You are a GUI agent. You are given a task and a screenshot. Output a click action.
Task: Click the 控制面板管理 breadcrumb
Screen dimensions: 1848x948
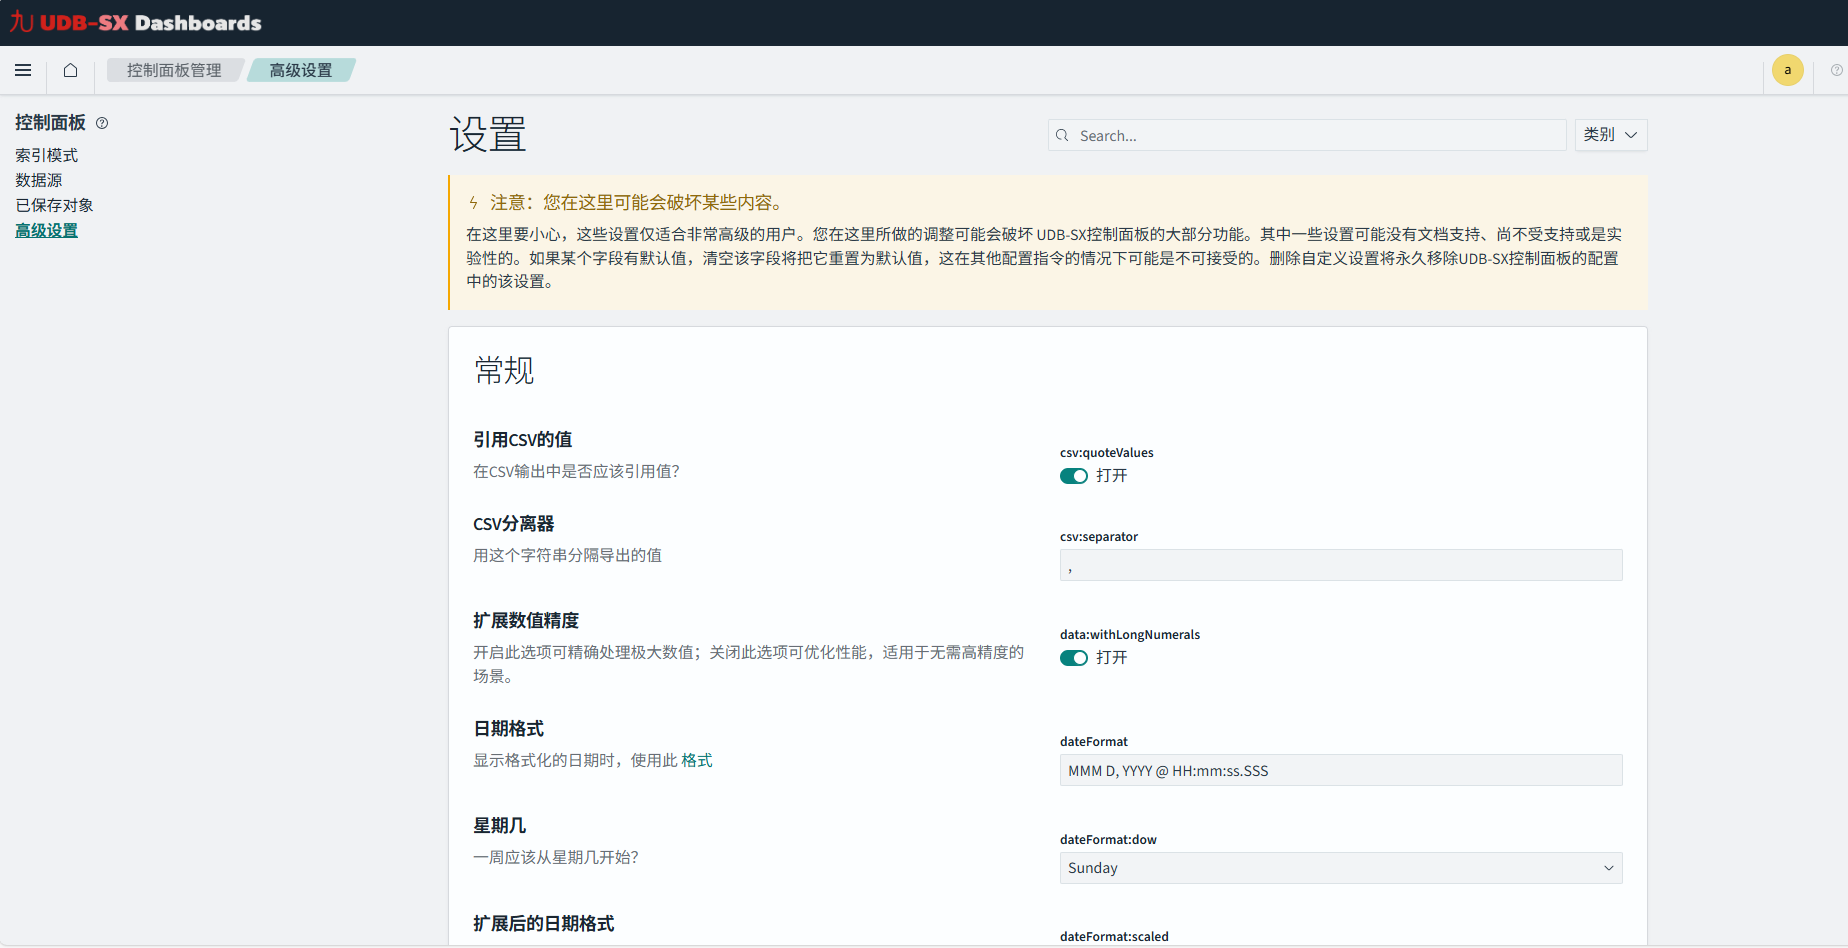[x=174, y=70]
